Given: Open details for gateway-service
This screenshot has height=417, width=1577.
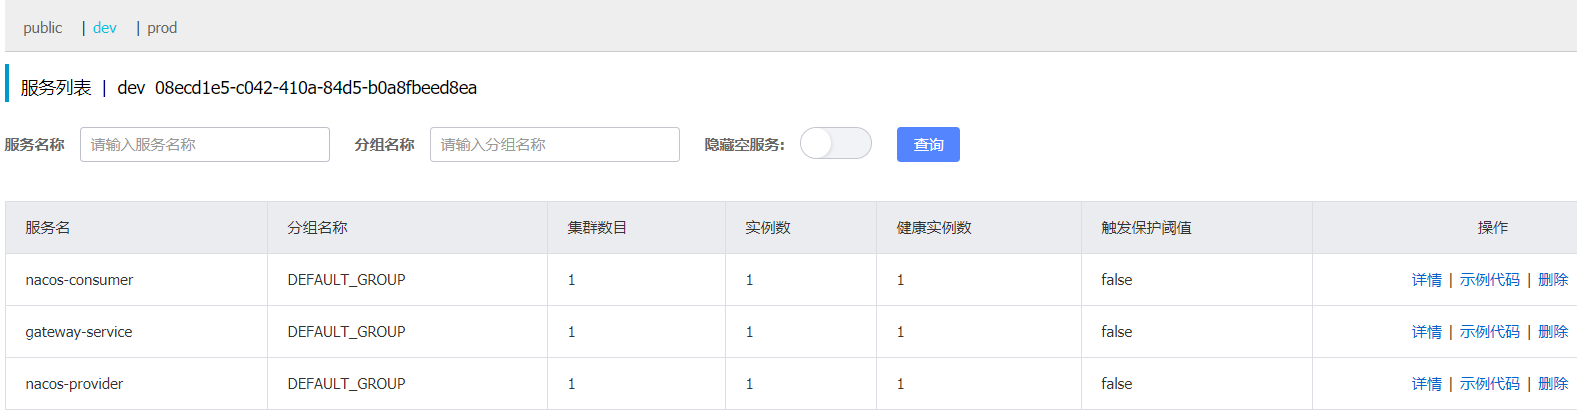Looking at the screenshot, I should (1426, 332).
